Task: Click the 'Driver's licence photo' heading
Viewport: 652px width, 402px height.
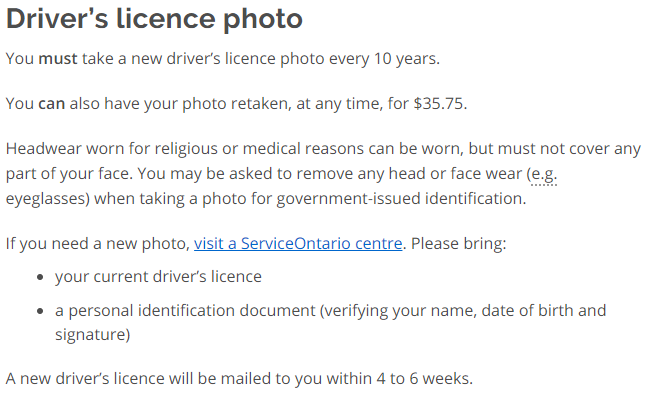Action: click(154, 19)
